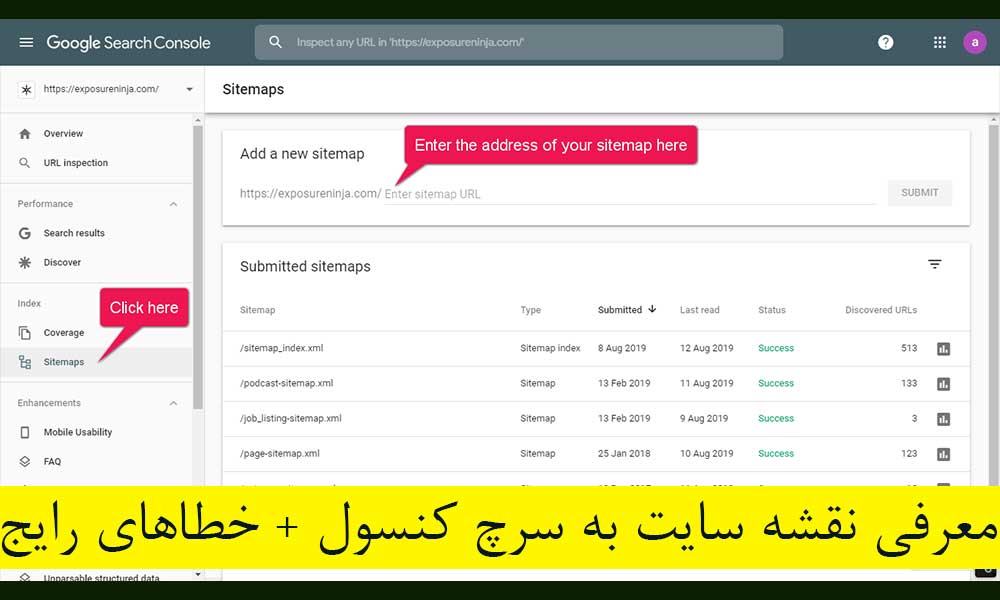Click the property asterisk icon
Viewport: 1000px width, 600px height.
(x=26, y=89)
